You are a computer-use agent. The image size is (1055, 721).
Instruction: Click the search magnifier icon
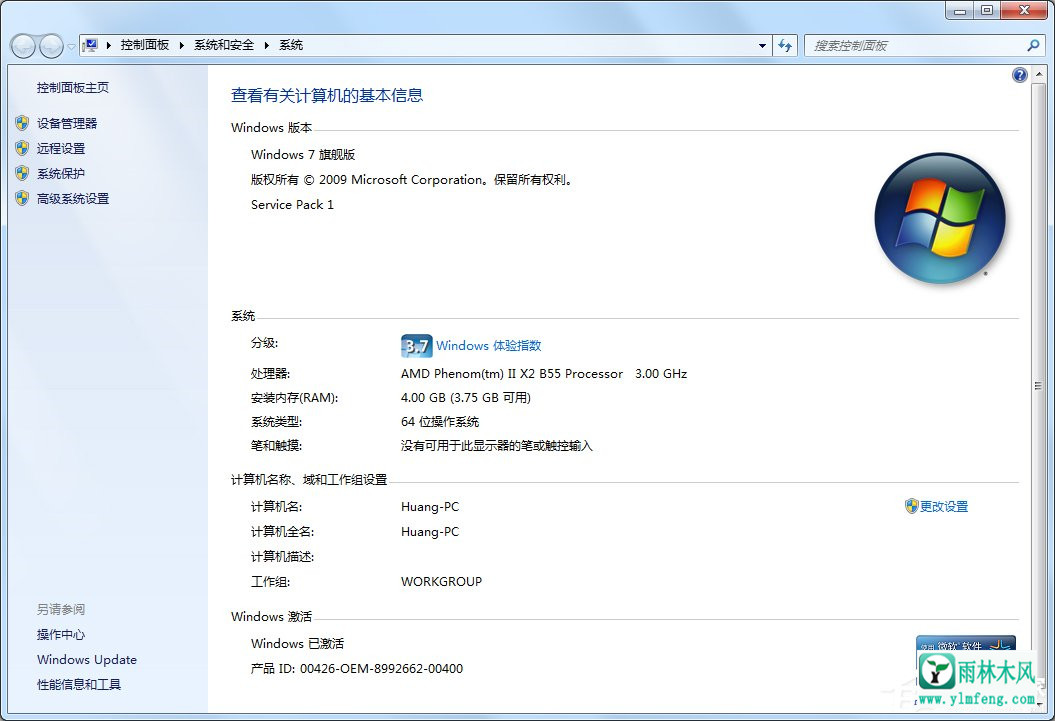[1033, 45]
